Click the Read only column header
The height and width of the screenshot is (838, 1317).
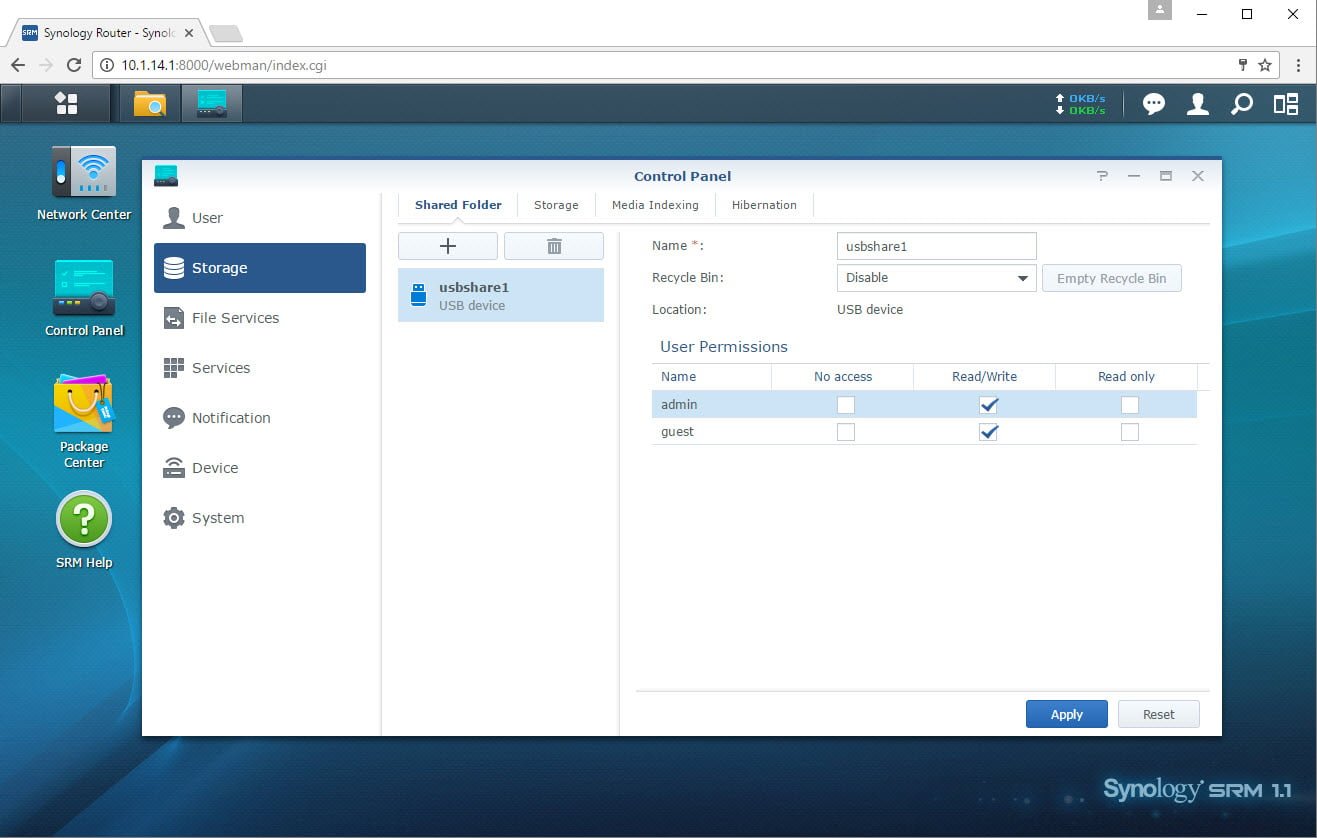coord(1126,377)
